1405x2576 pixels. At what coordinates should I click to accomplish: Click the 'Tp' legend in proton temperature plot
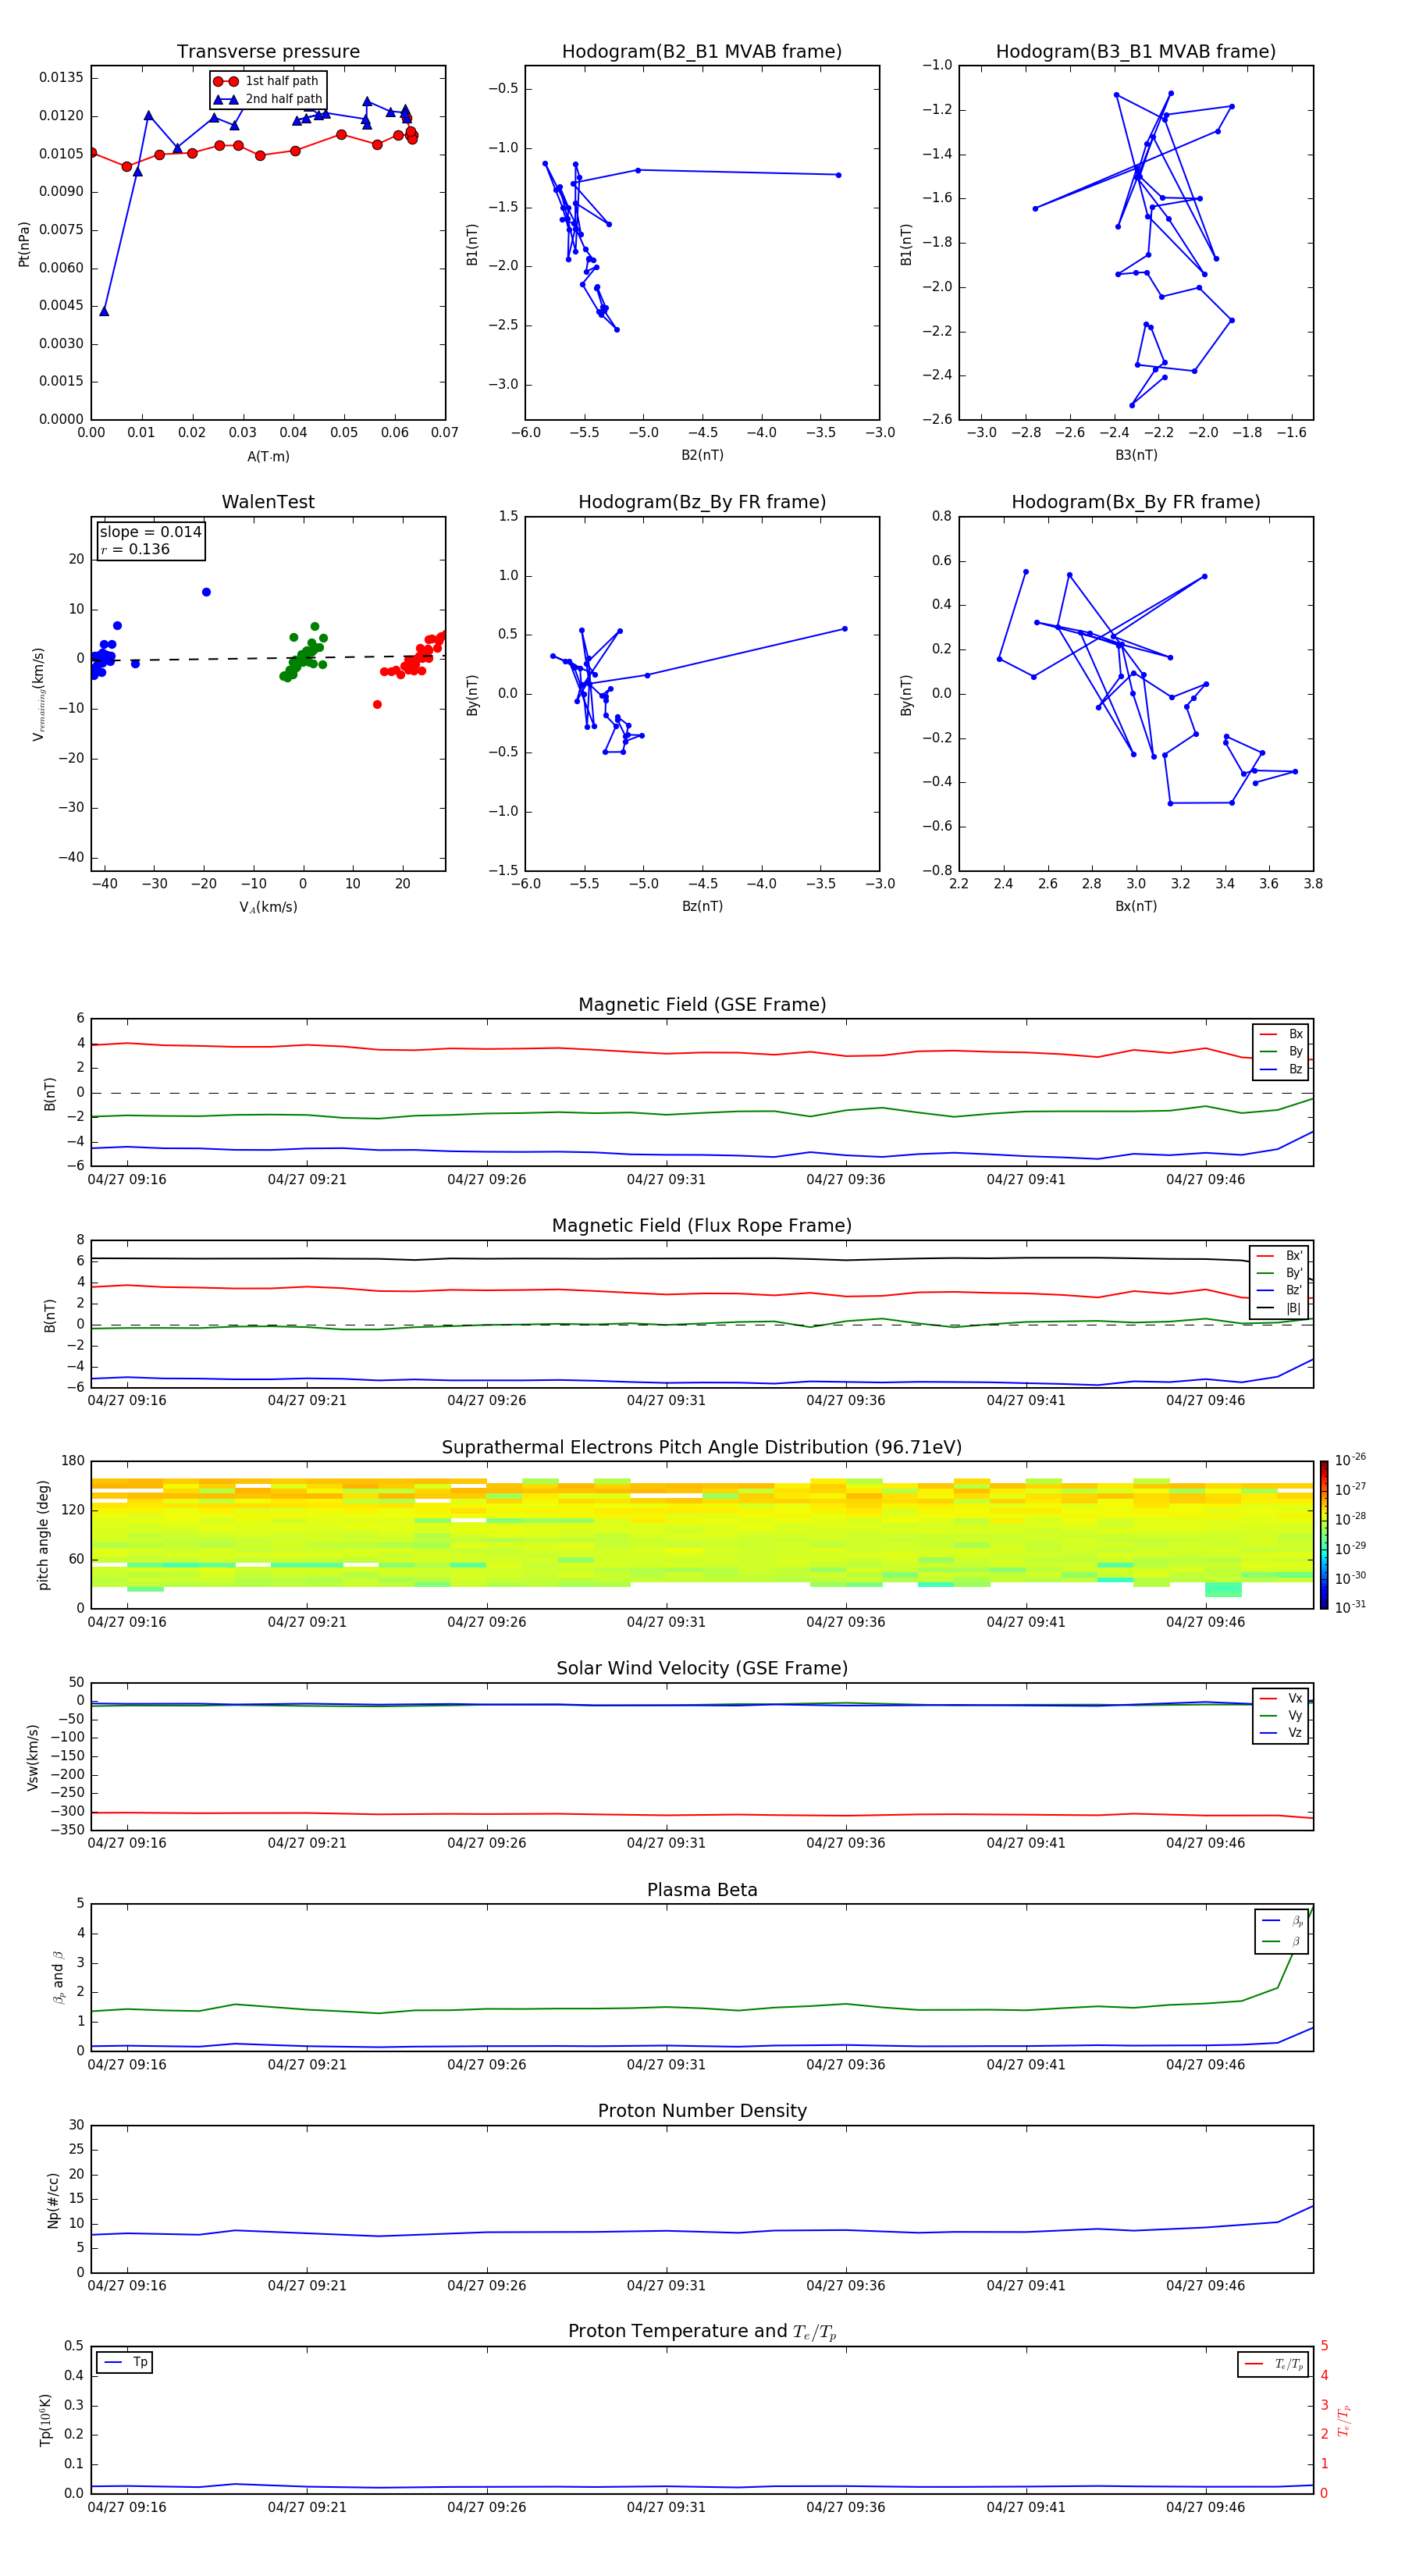tap(125, 2363)
